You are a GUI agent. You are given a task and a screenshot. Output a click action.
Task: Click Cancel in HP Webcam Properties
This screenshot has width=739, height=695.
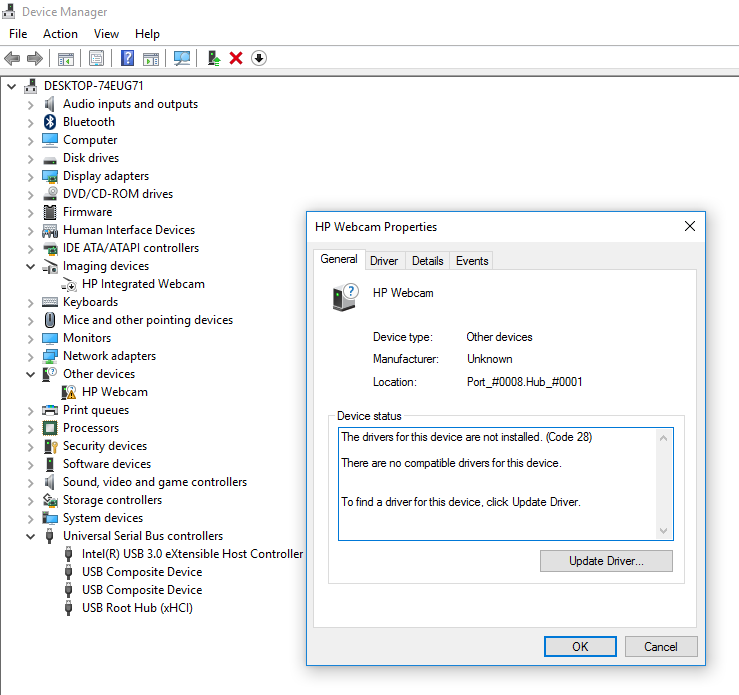[661, 646]
